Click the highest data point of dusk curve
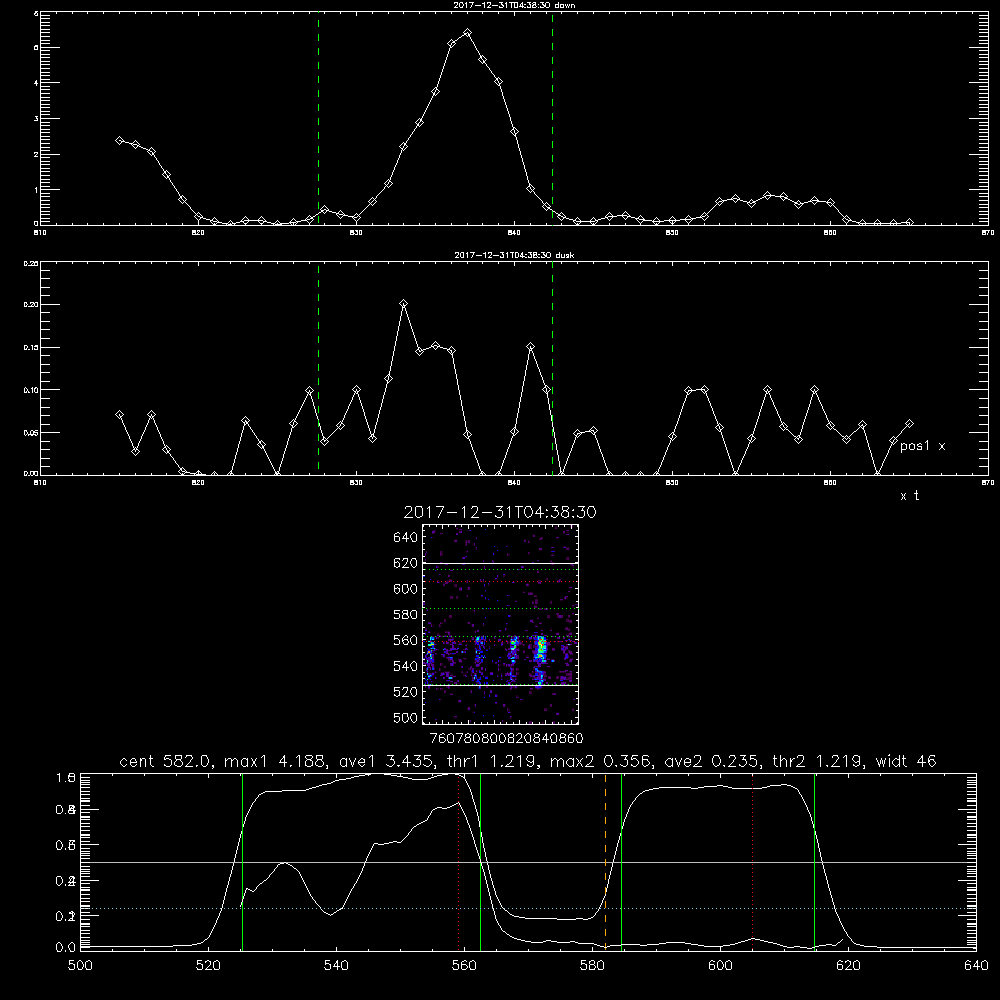This screenshot has width=1000, height=1000. [403, 304]
